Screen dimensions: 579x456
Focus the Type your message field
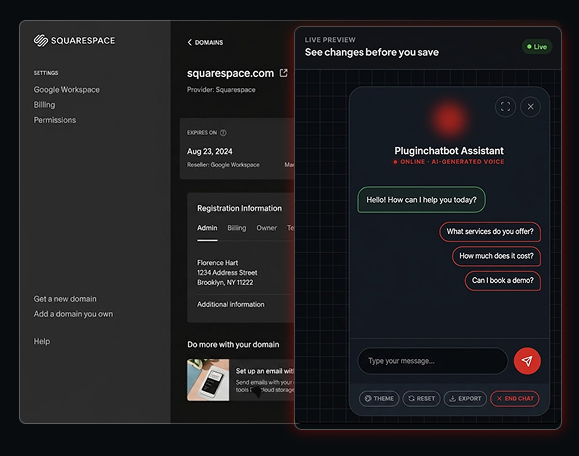[x=433, y=361]
